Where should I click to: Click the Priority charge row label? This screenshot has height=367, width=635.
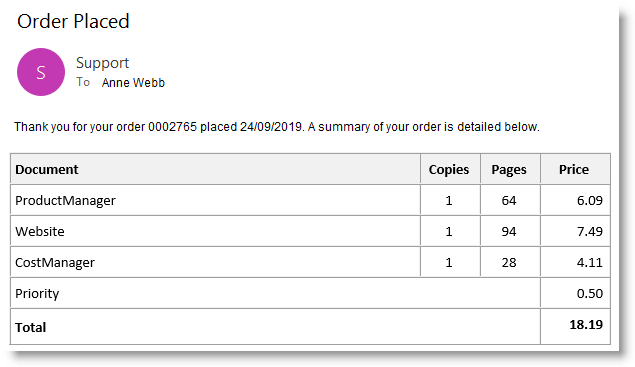coord(37,293)
